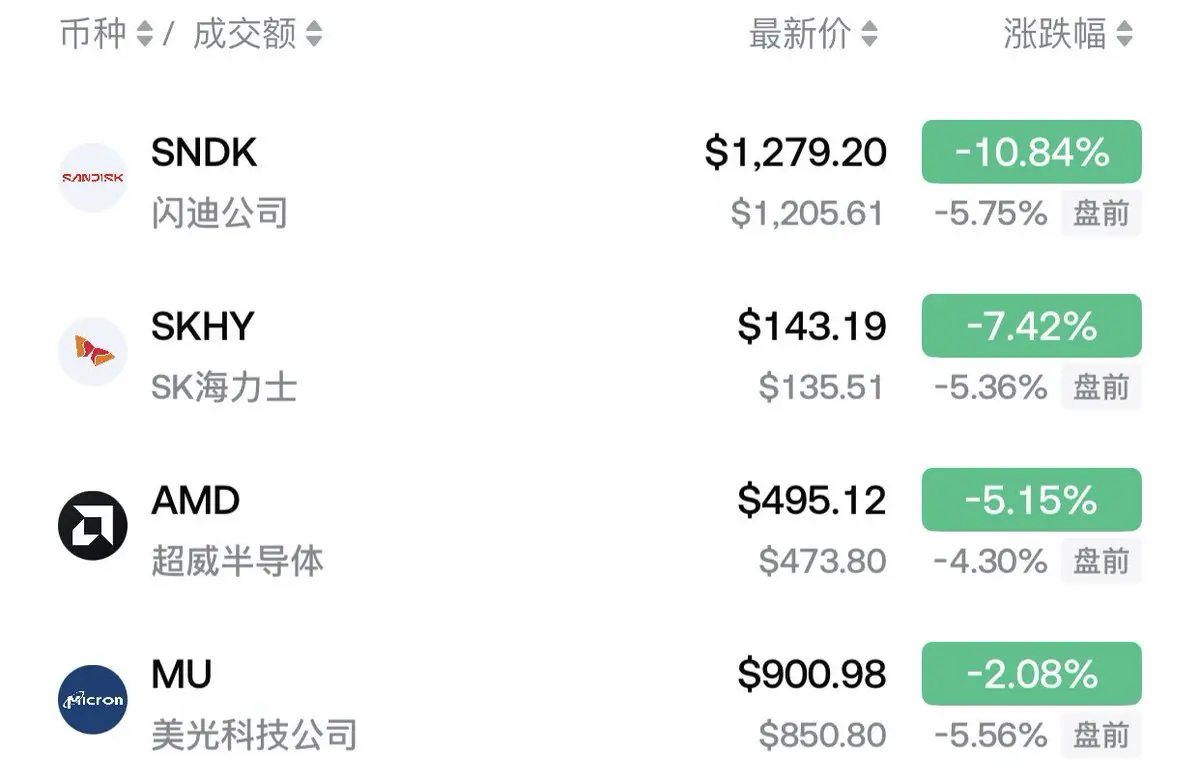
Task: Open the SanDisk logo icon
Action: click(x=93, y=178)
